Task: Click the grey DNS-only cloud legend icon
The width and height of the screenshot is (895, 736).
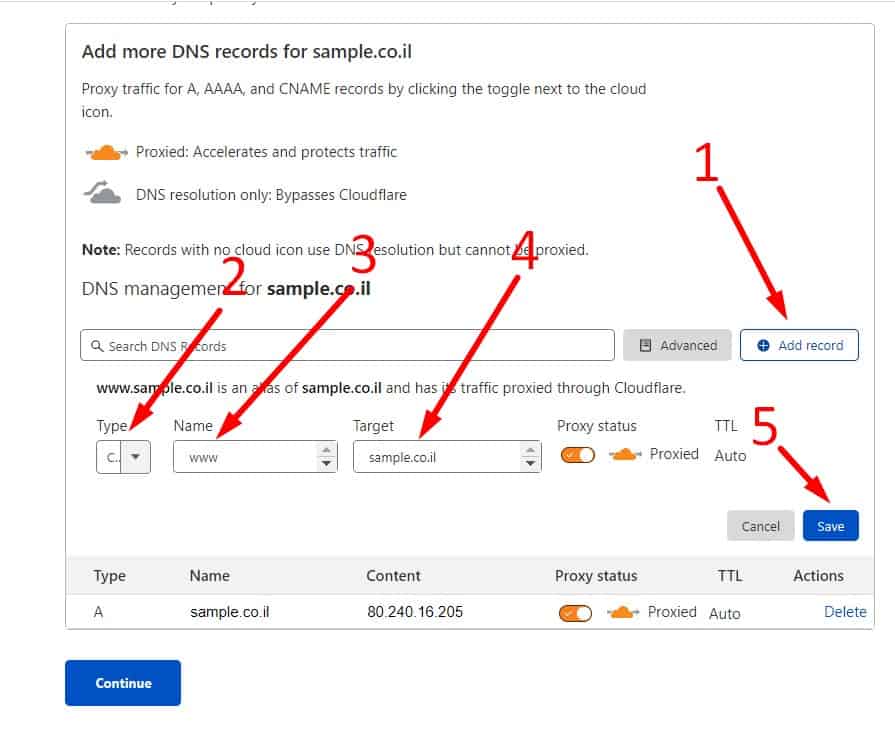Action: click(x=103, y=192)
